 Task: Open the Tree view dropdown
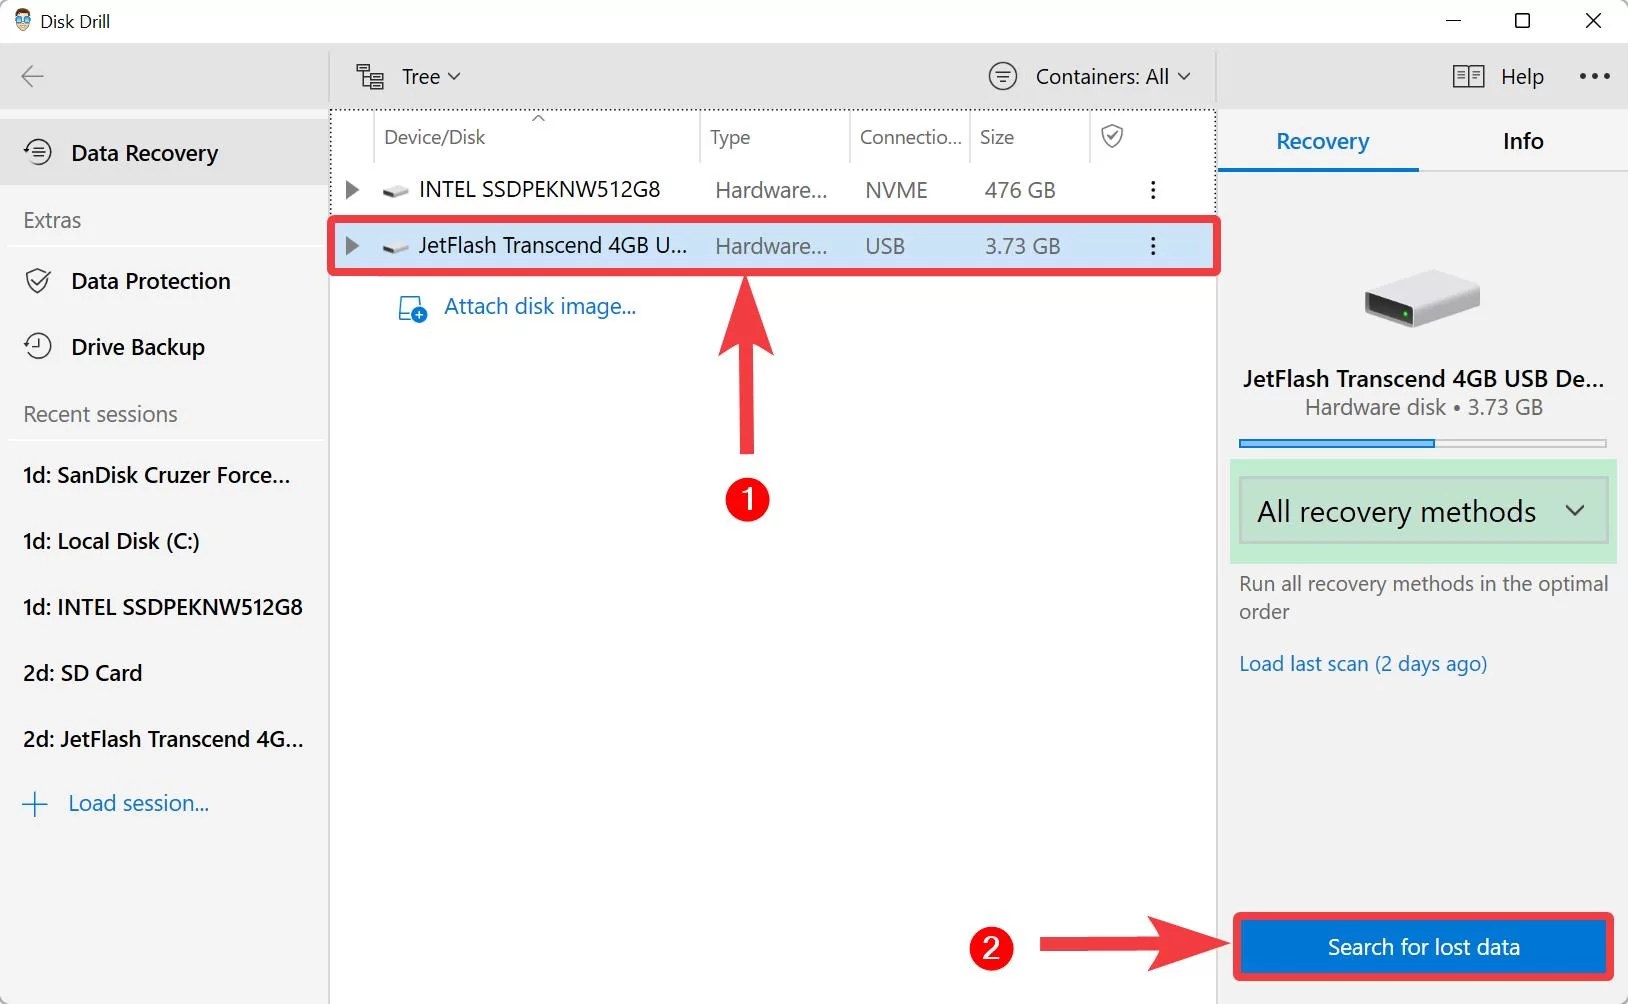click(431, 77)
